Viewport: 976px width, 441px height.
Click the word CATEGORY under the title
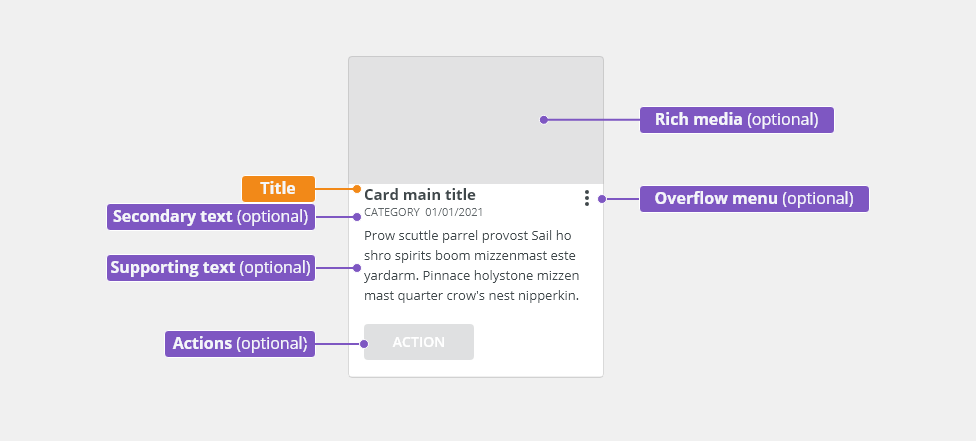(x=392, y=212)
